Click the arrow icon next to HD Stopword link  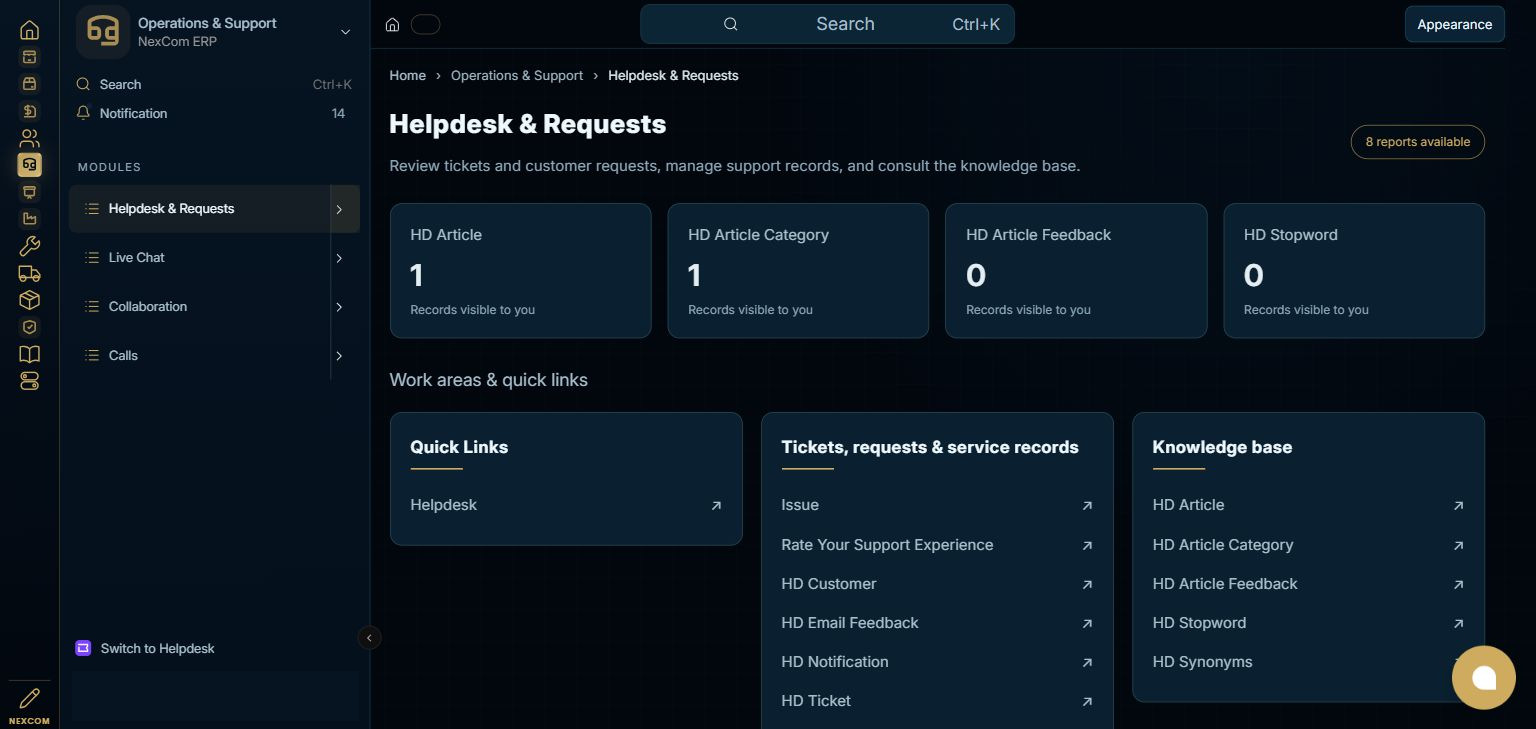click(x=1458, y=624)
